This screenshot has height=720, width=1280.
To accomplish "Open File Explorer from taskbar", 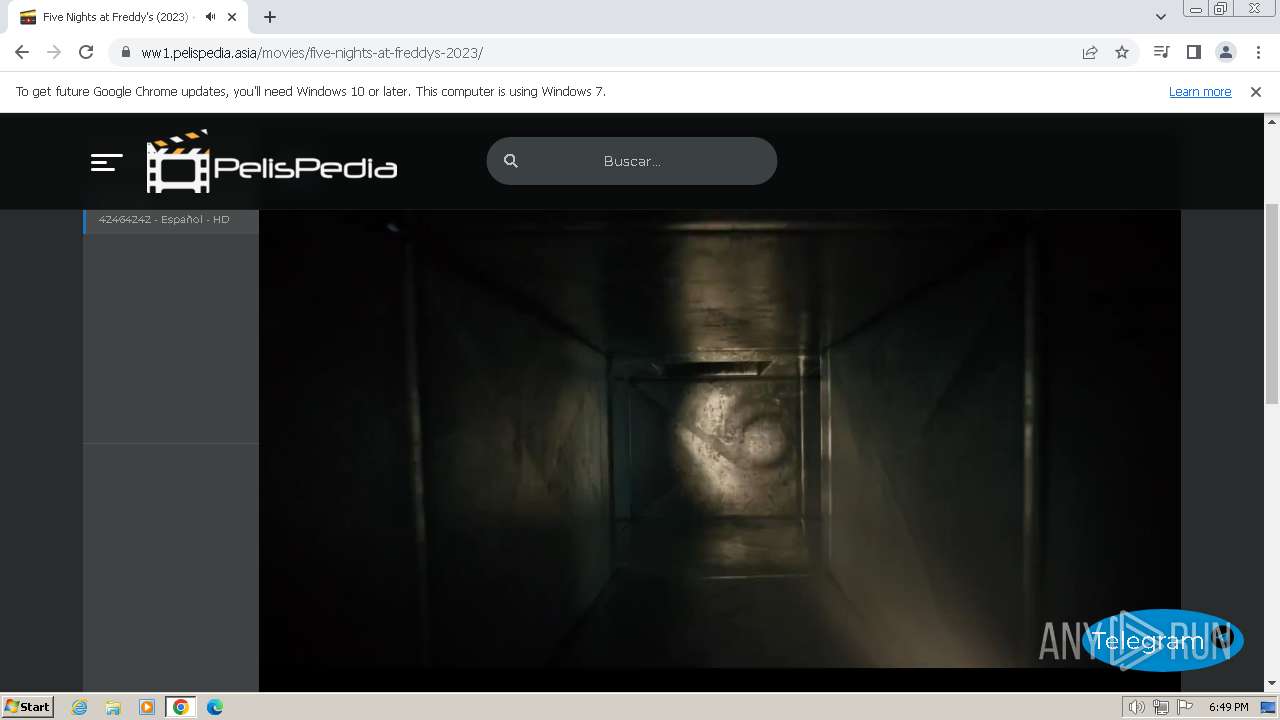I will tap(113, 707).
